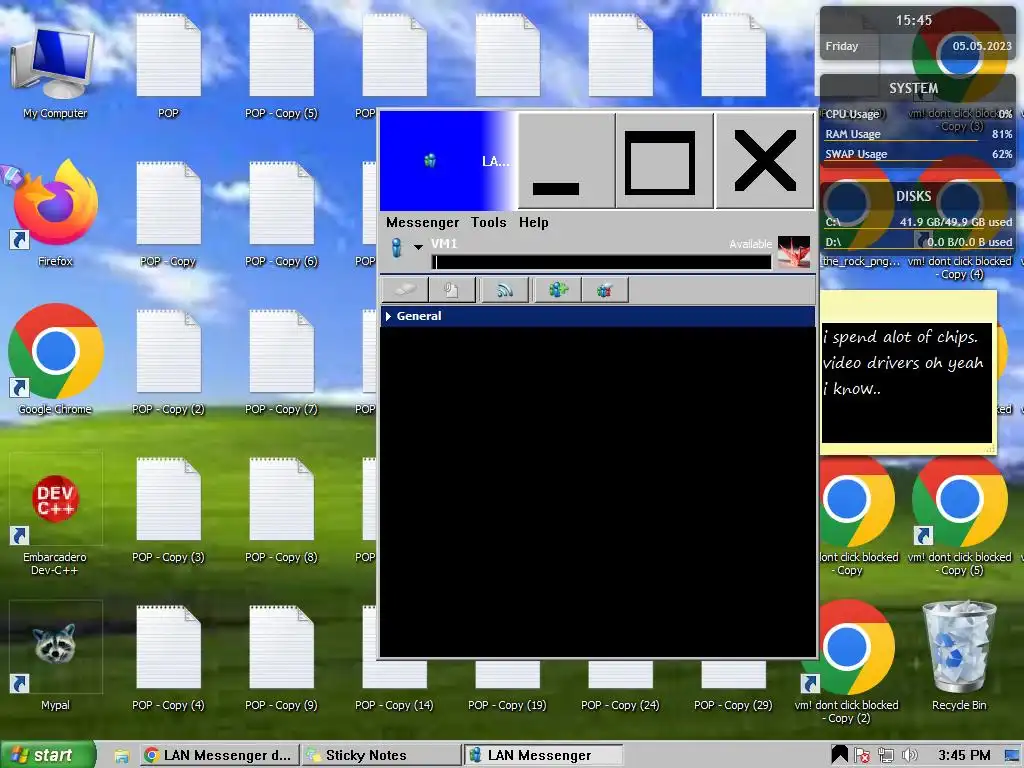Click into the black note input field
This screenshot has height=768, width=1024.
[x=601, y=262]
